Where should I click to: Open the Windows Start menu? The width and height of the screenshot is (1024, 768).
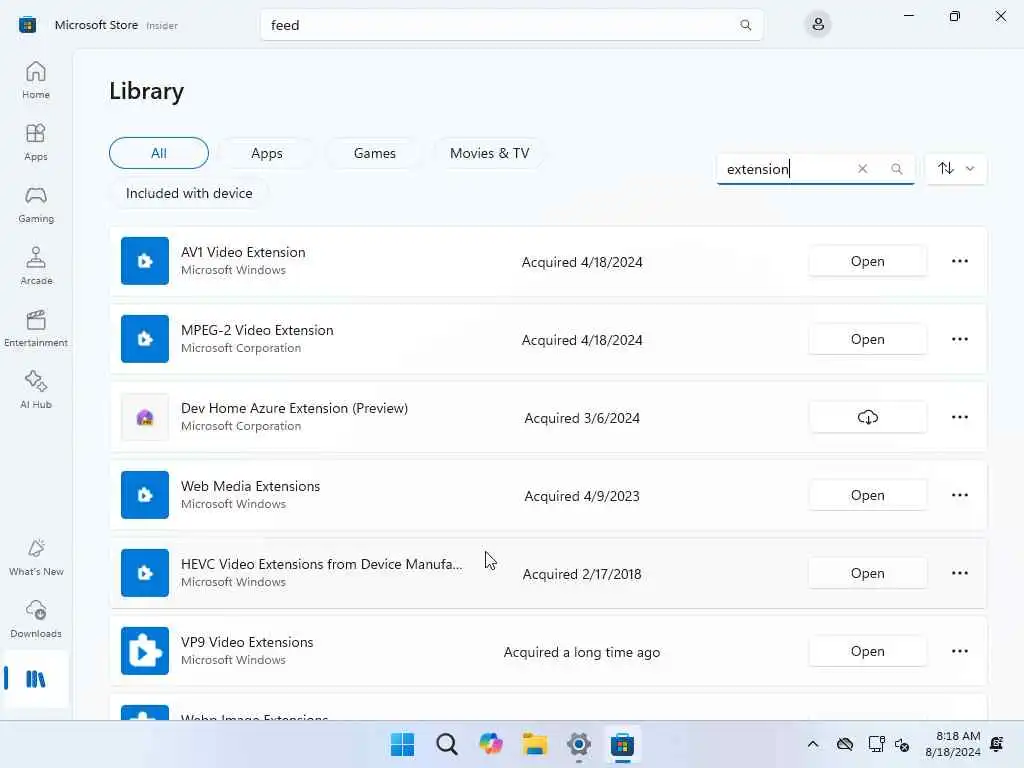pos(402,744)
